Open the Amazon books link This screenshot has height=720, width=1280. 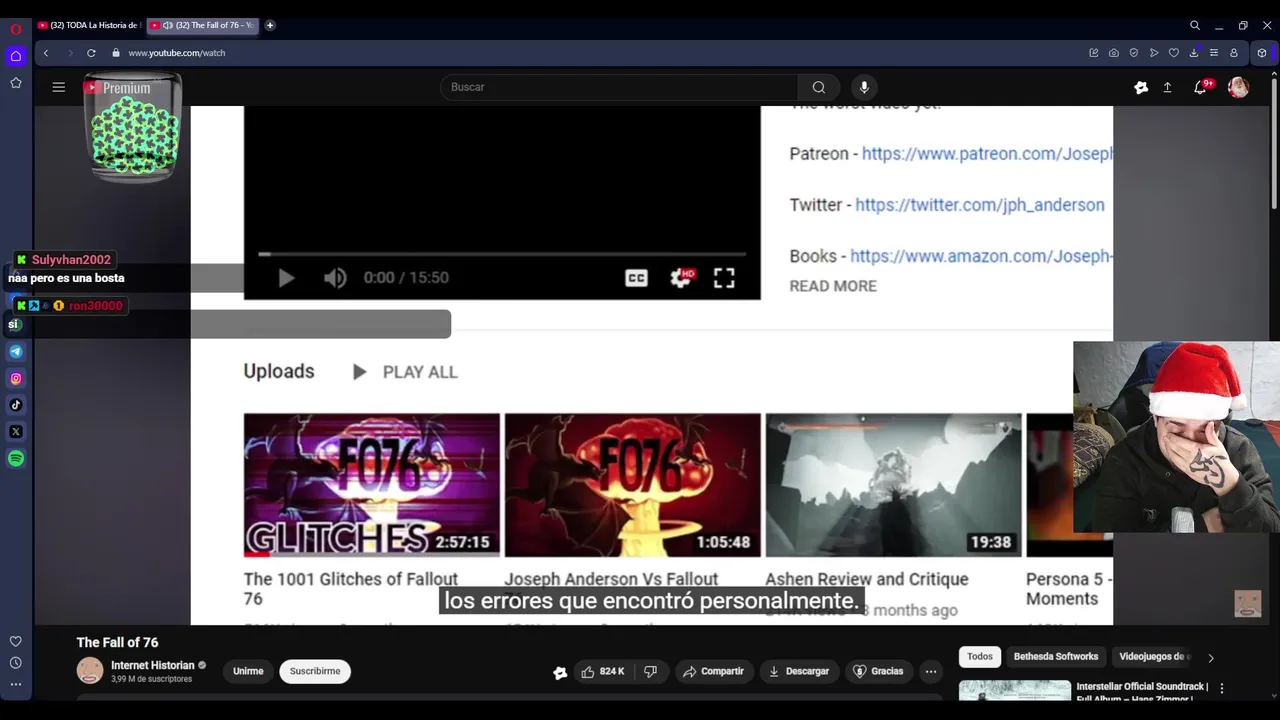(981, 256)
